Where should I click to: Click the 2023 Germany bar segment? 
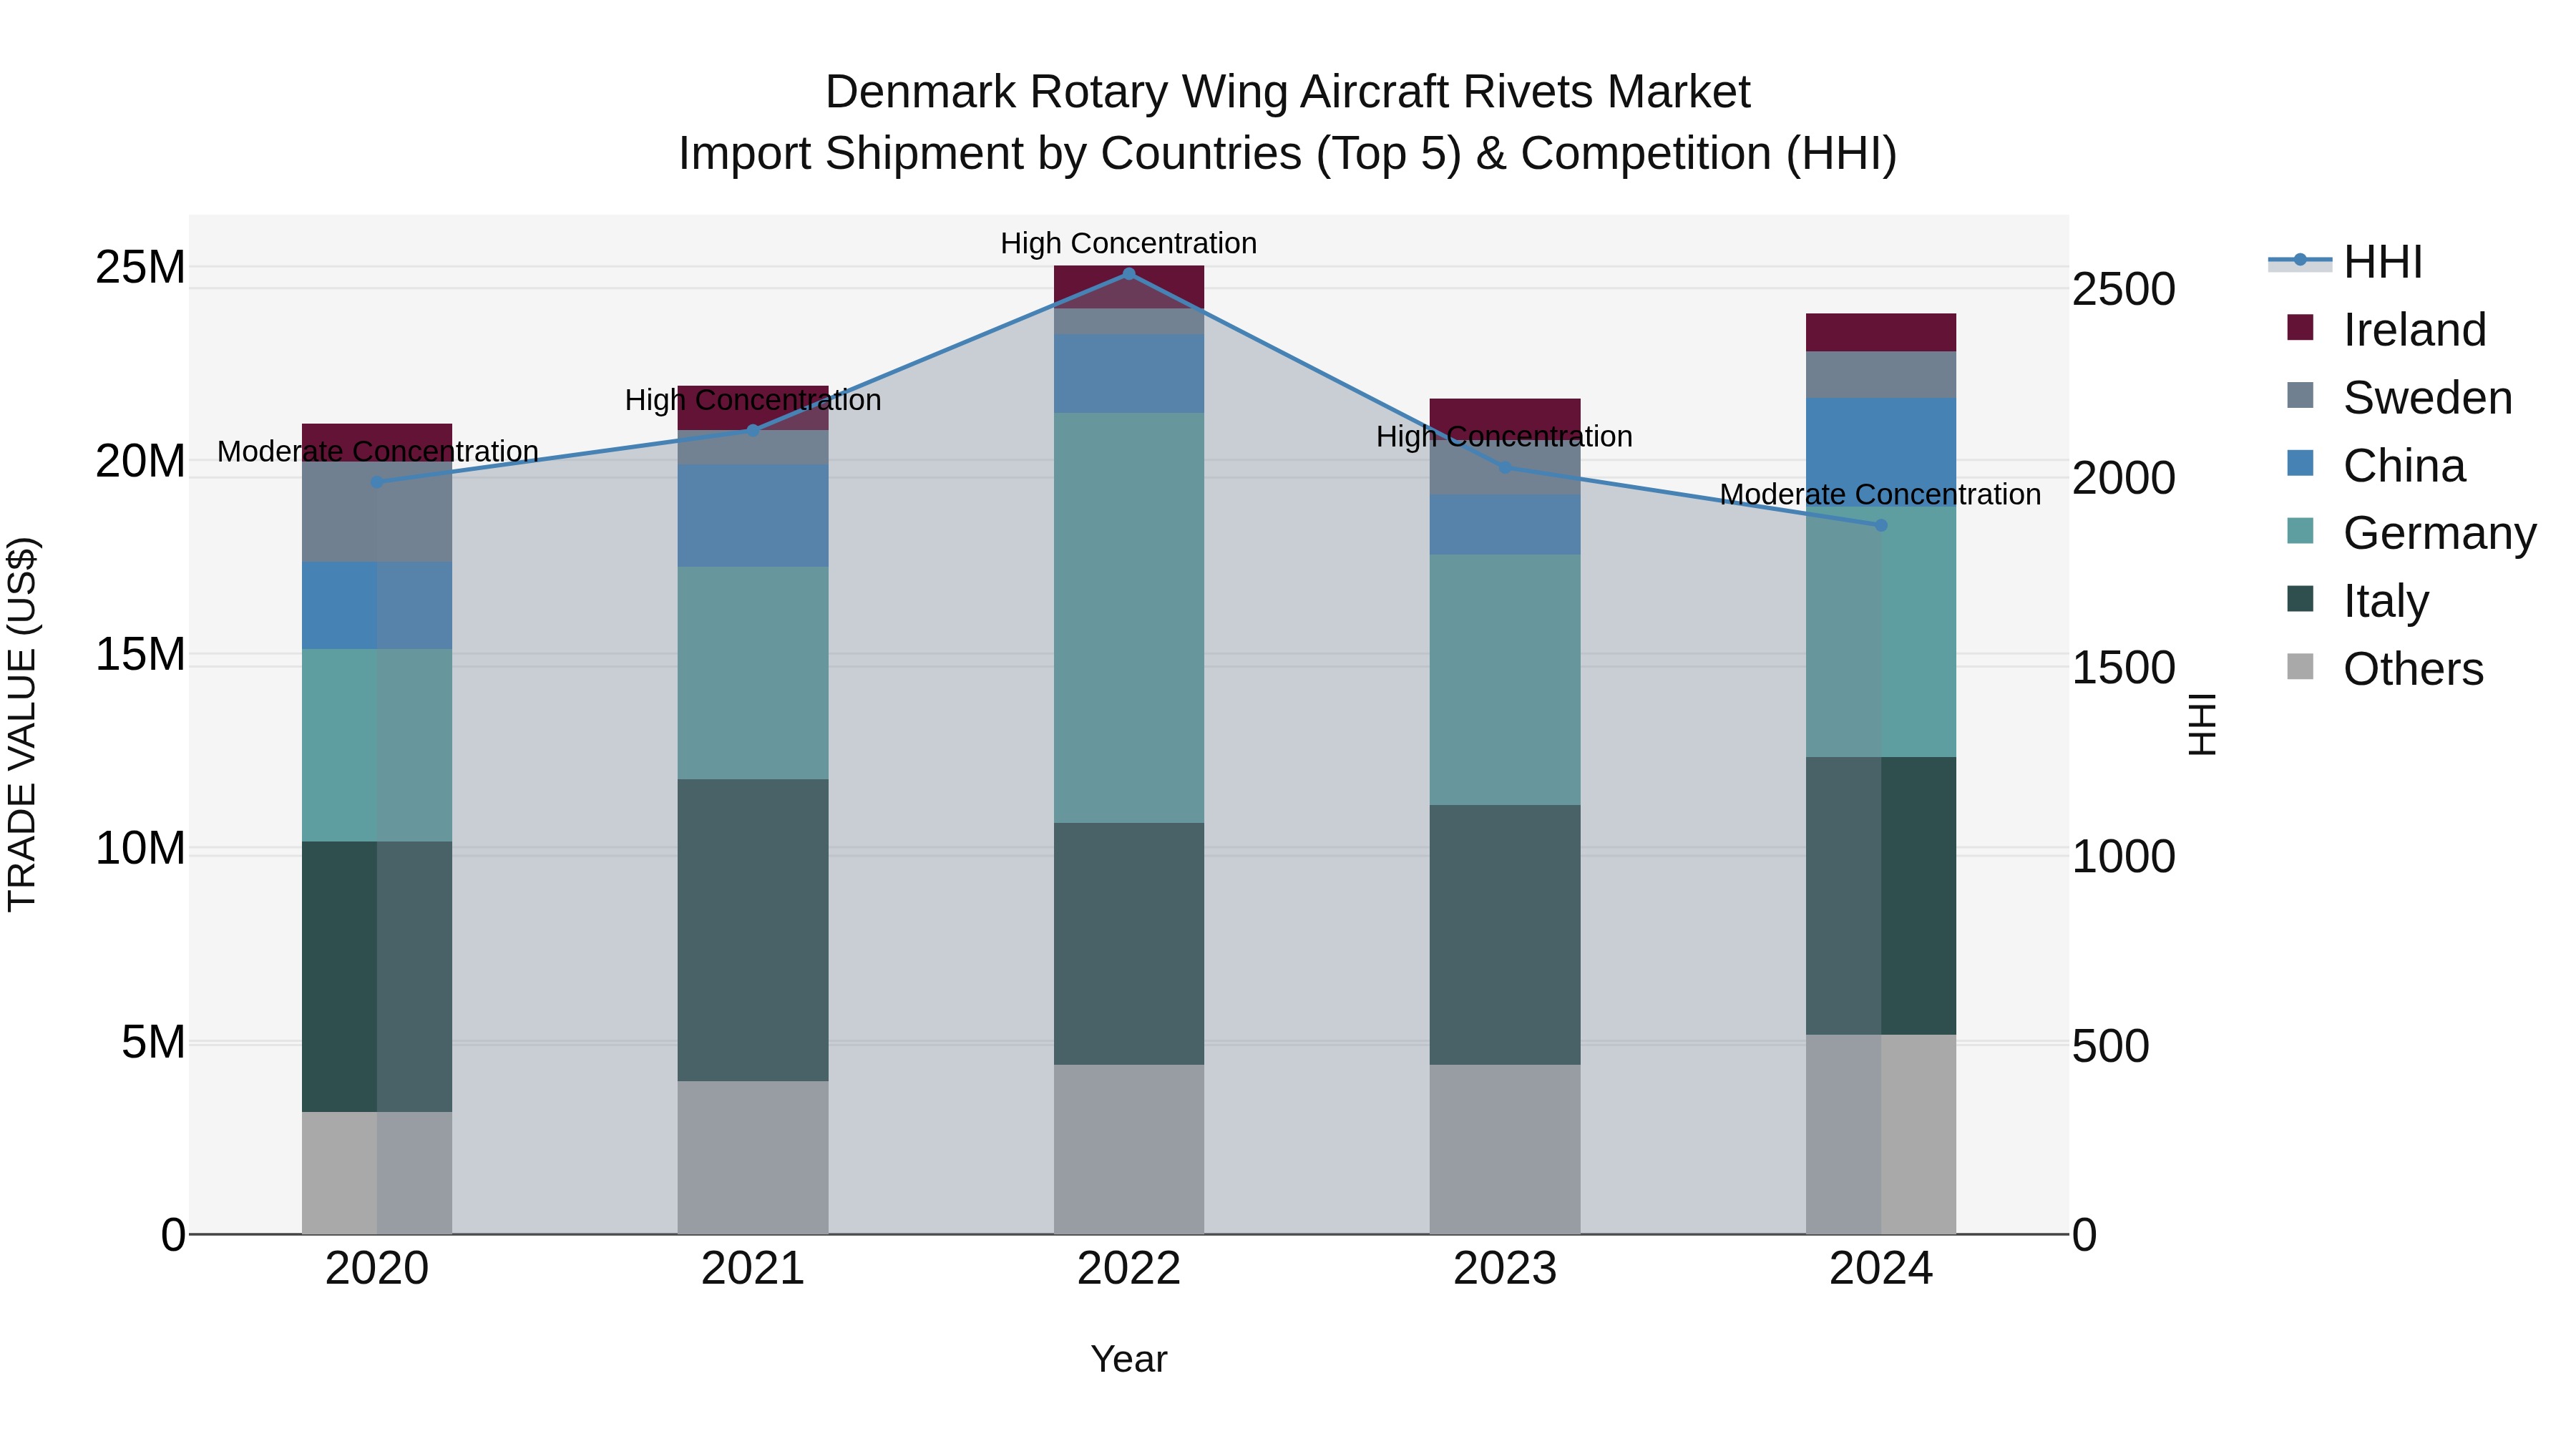pos(1505,680)
